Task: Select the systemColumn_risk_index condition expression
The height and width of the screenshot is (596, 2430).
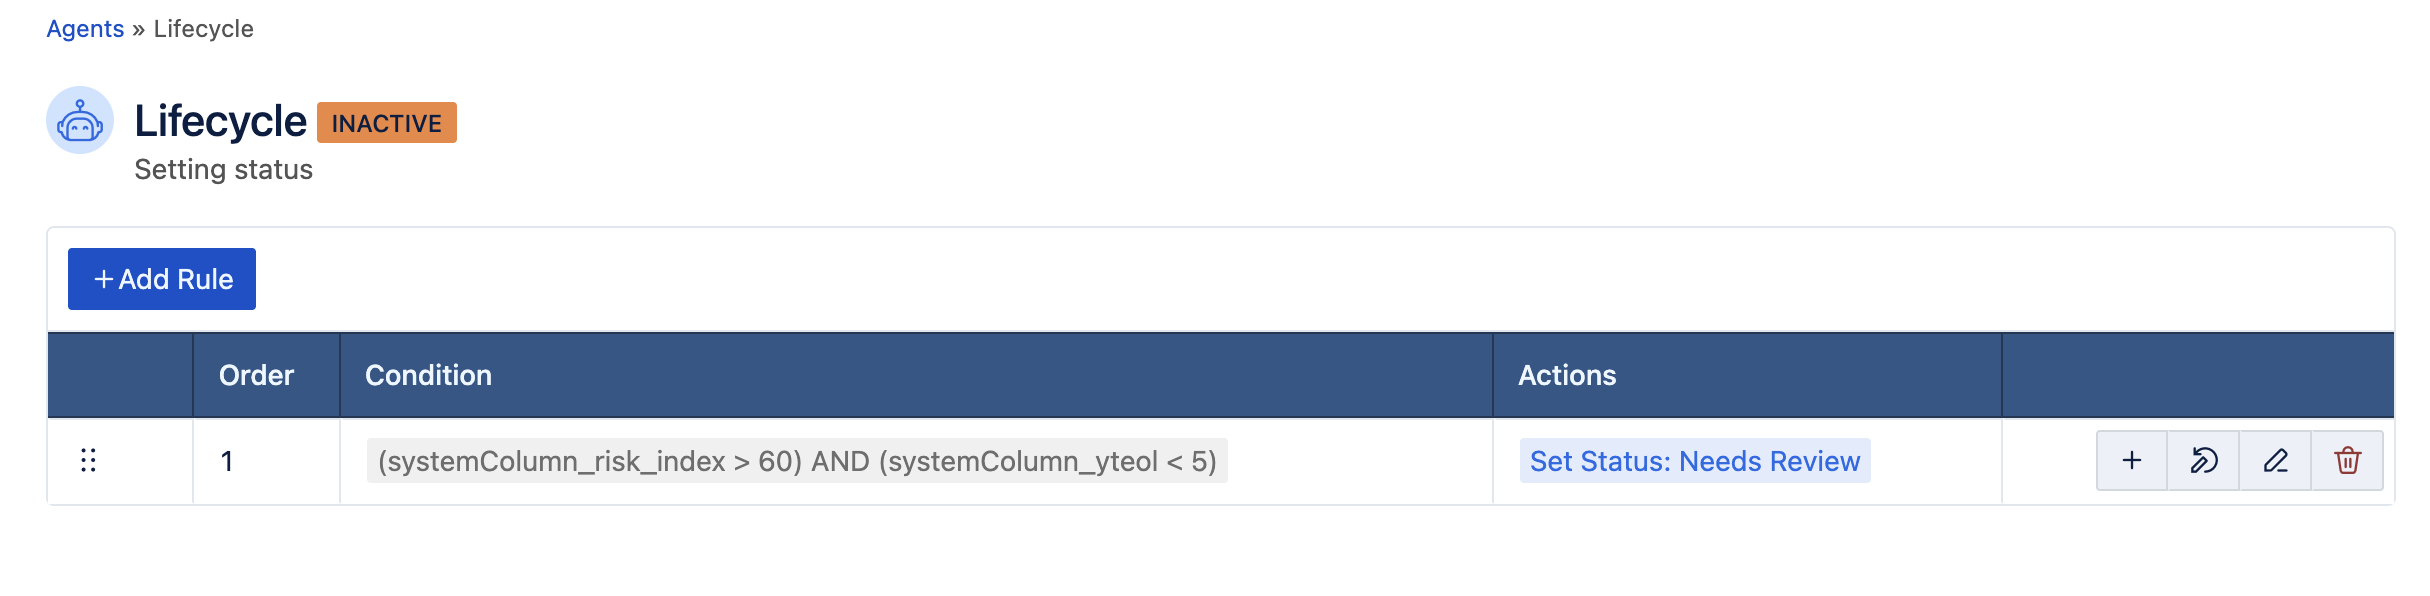Action: coord(796,461)
